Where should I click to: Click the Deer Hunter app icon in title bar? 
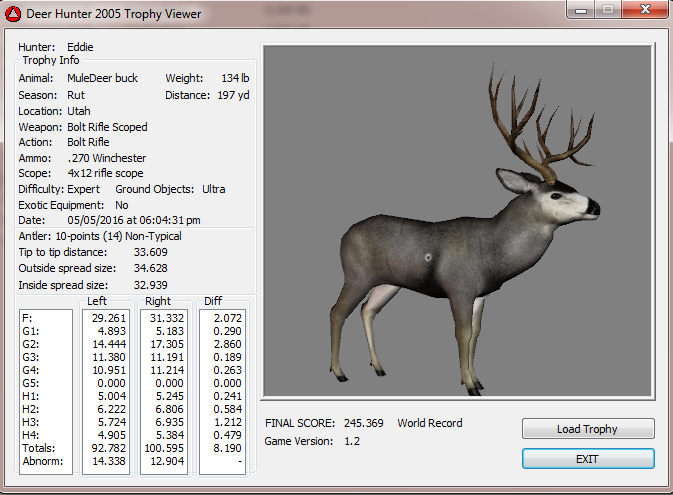click(x=13, y=14)
